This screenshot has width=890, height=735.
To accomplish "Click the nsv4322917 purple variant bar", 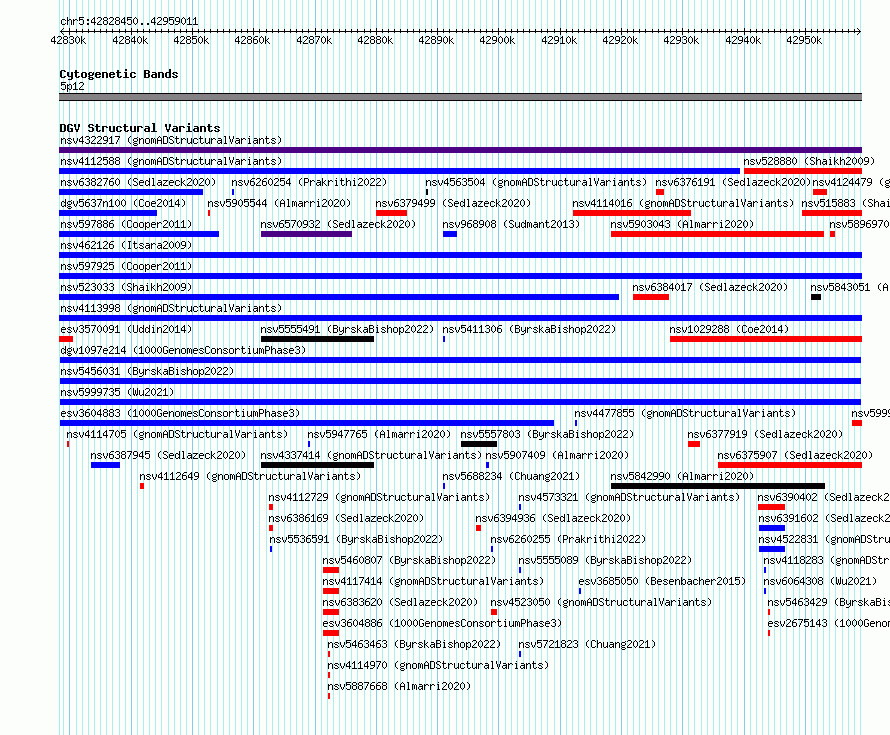I will tap(460, 150).
